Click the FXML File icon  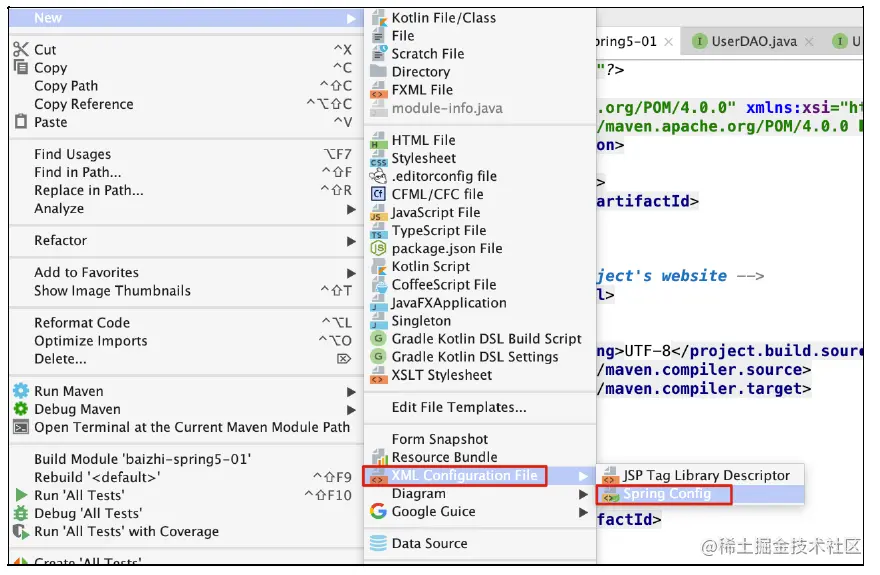[x=379, y=90]
